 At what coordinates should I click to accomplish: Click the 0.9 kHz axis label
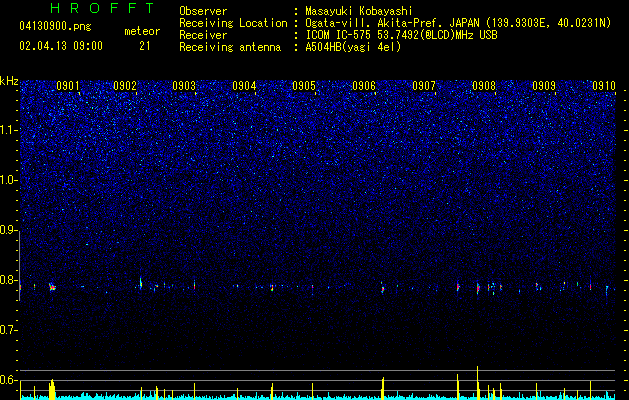8,230
